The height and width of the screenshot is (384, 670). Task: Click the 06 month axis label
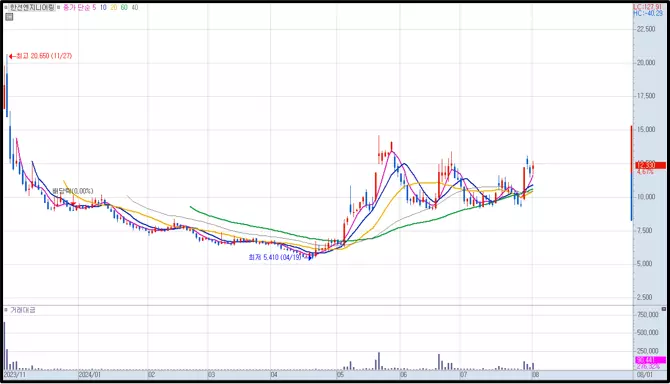point(403,375)
